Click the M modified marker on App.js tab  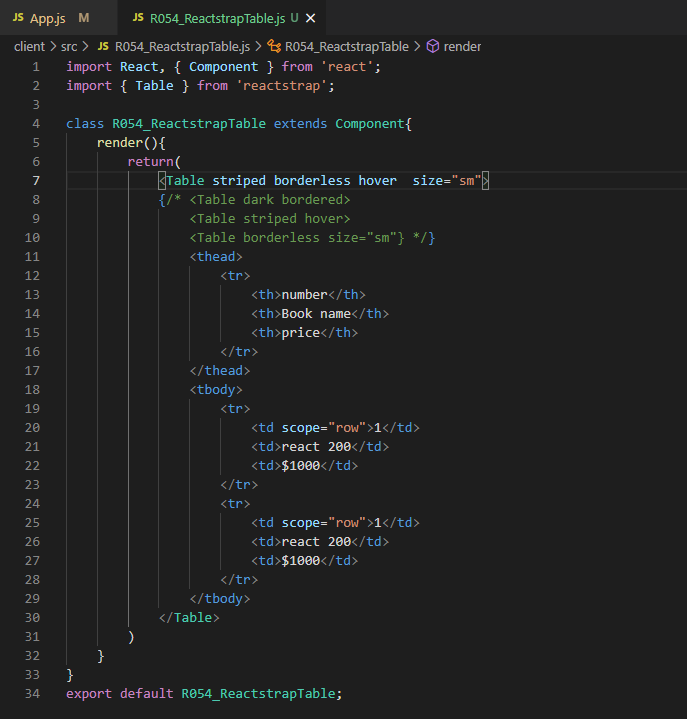pyautogui.click(x=83, y=18)
